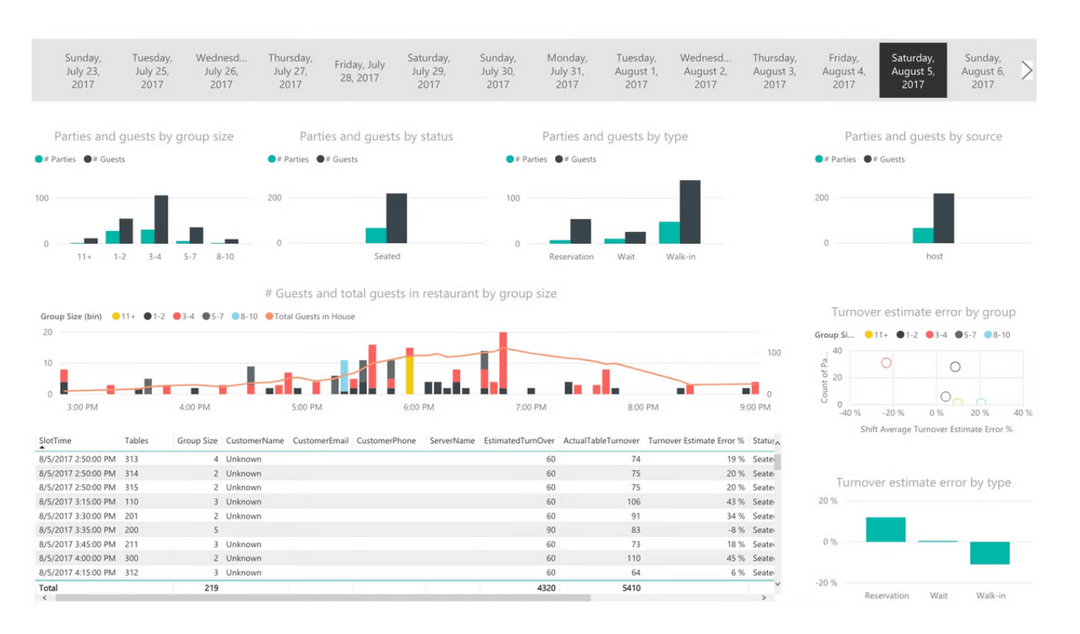The height and width of the screenshot is (634, 1080).
Task: Click the orange Total Guests in House legend marker
Action: pyautogui.click(x=270, y=315)
